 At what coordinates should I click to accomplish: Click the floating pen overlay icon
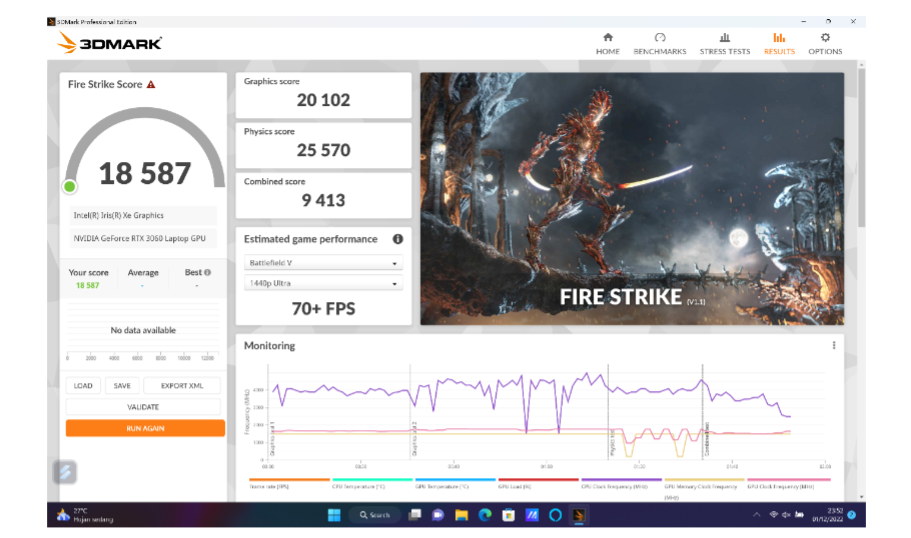click(65, 472)
